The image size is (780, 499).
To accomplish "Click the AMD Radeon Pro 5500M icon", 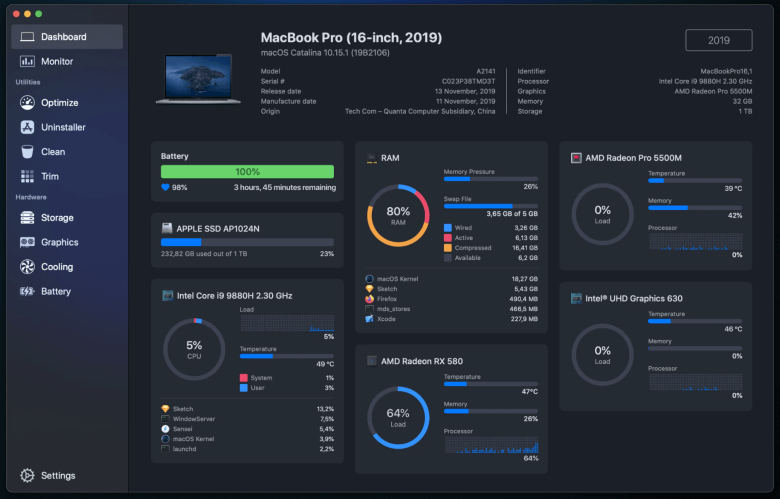I will tap(576, 158).
